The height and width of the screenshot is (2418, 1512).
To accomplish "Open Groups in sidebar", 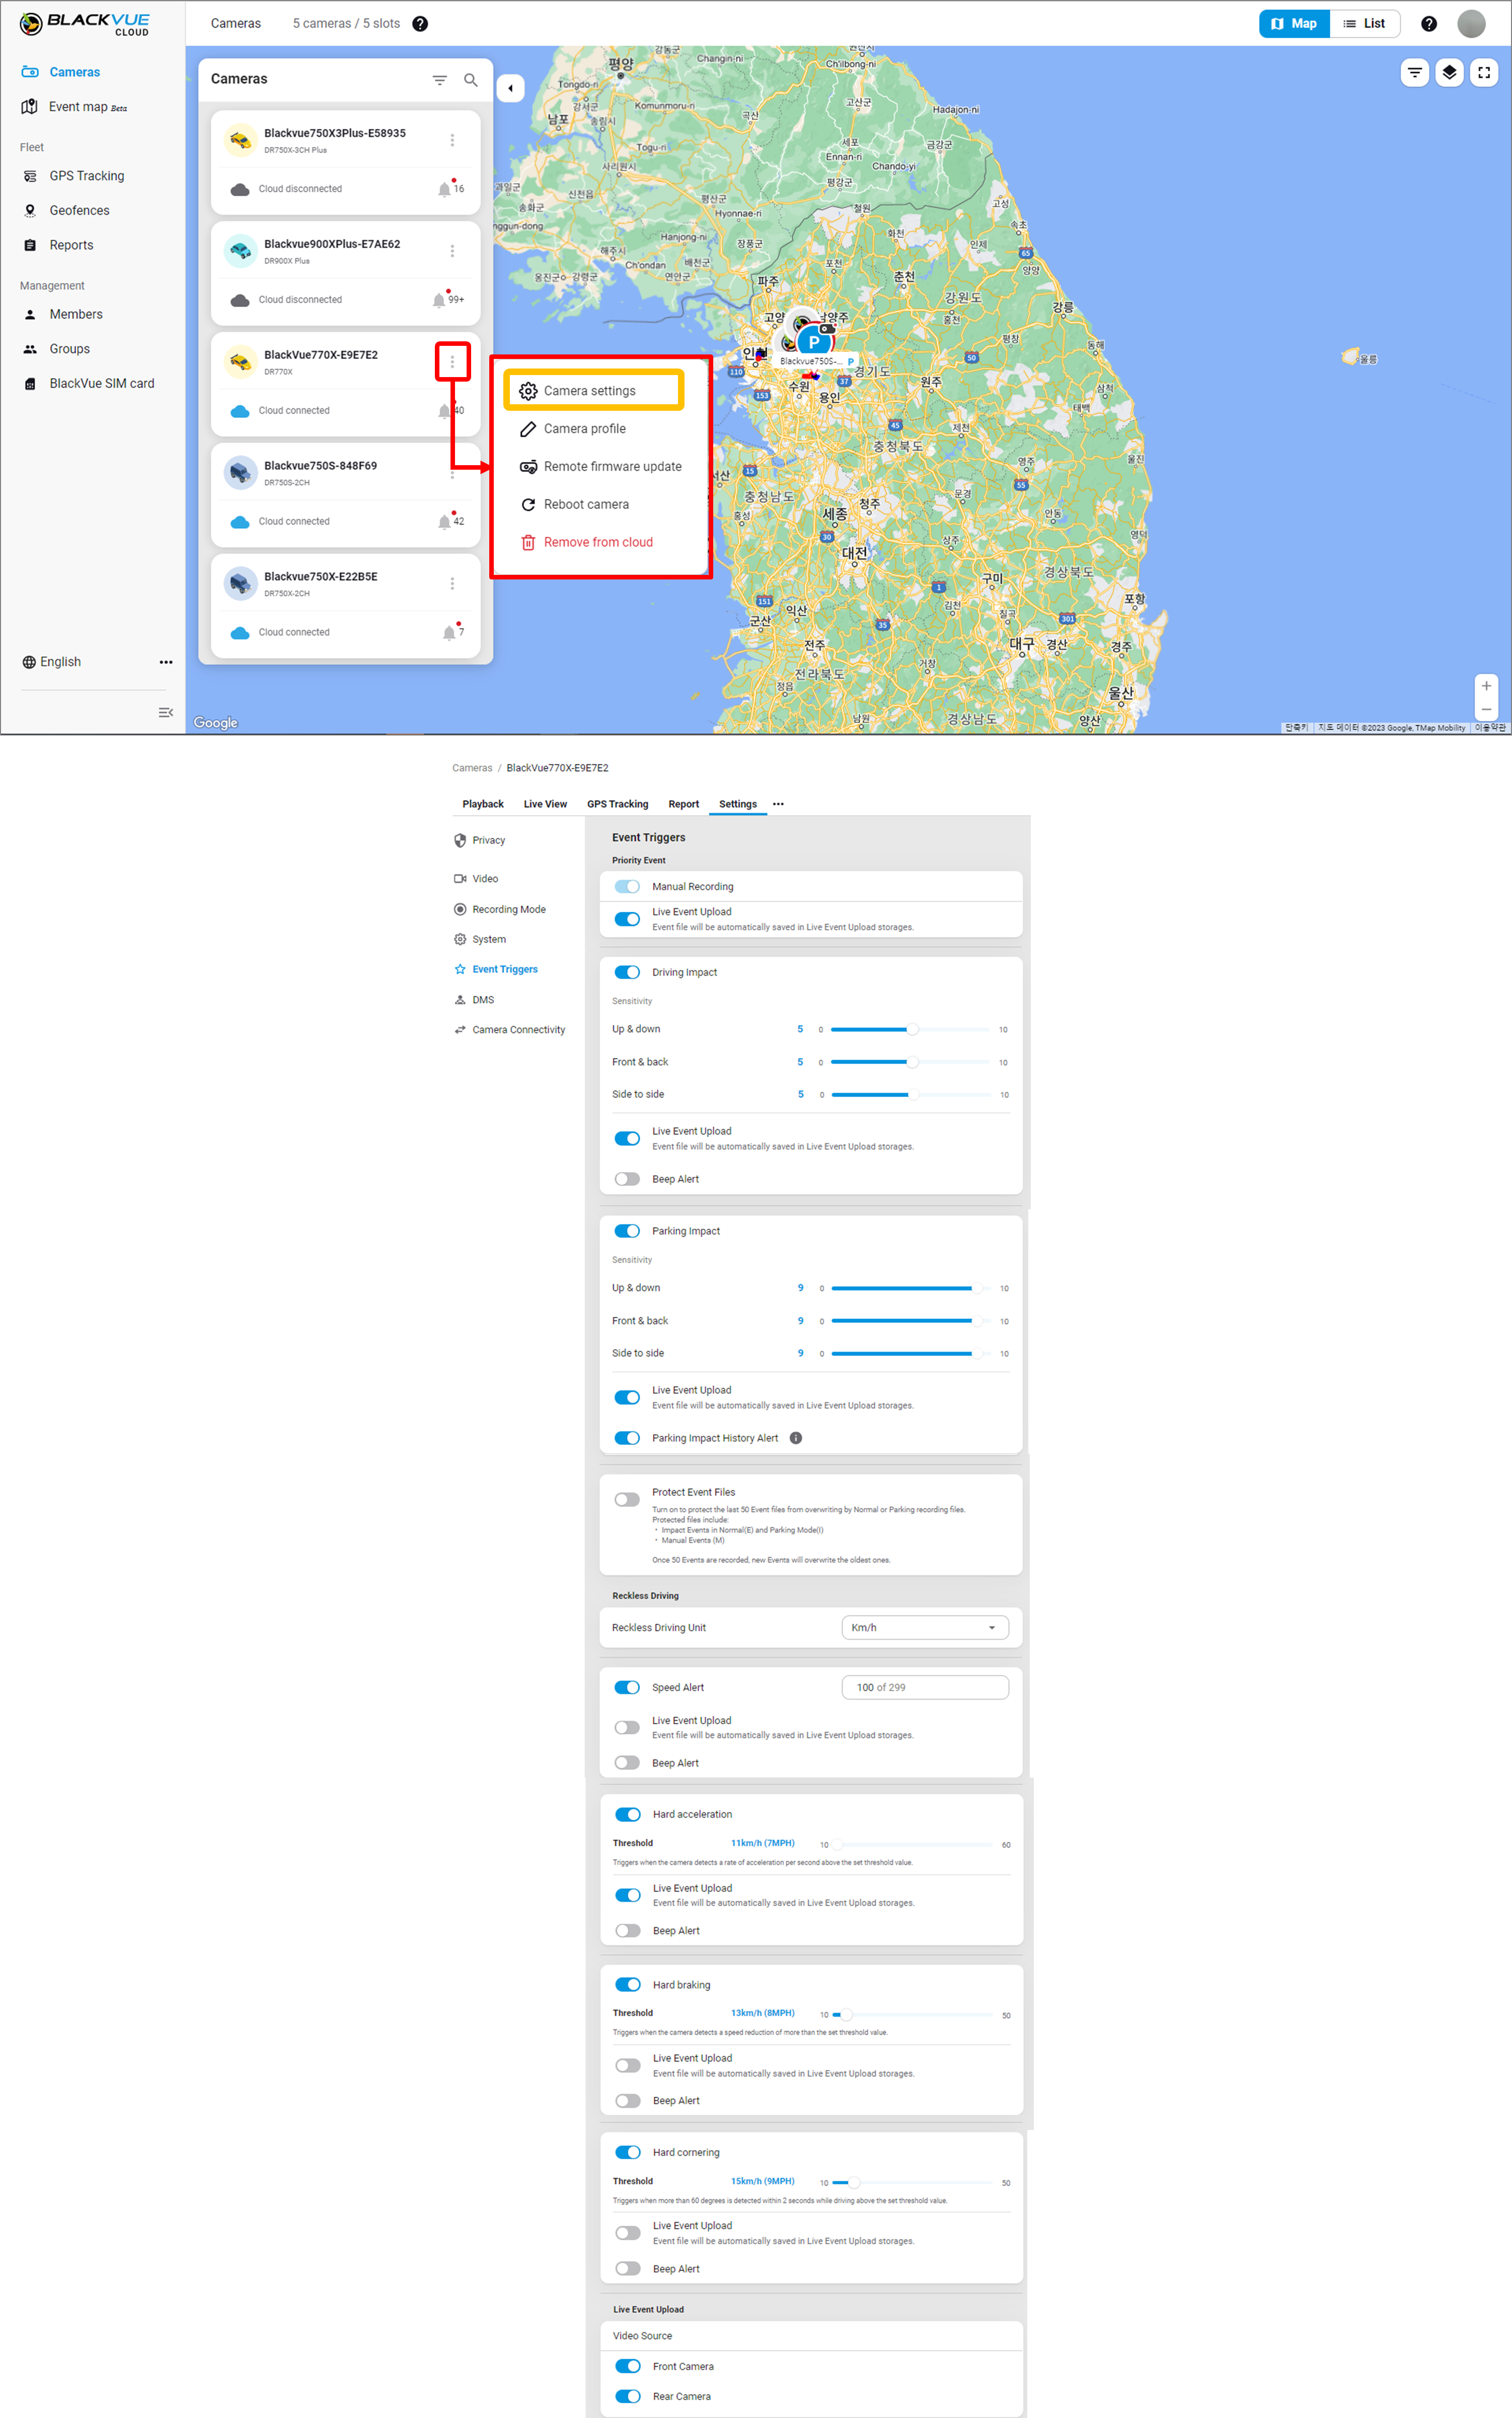I will click(x=56, y=349).
